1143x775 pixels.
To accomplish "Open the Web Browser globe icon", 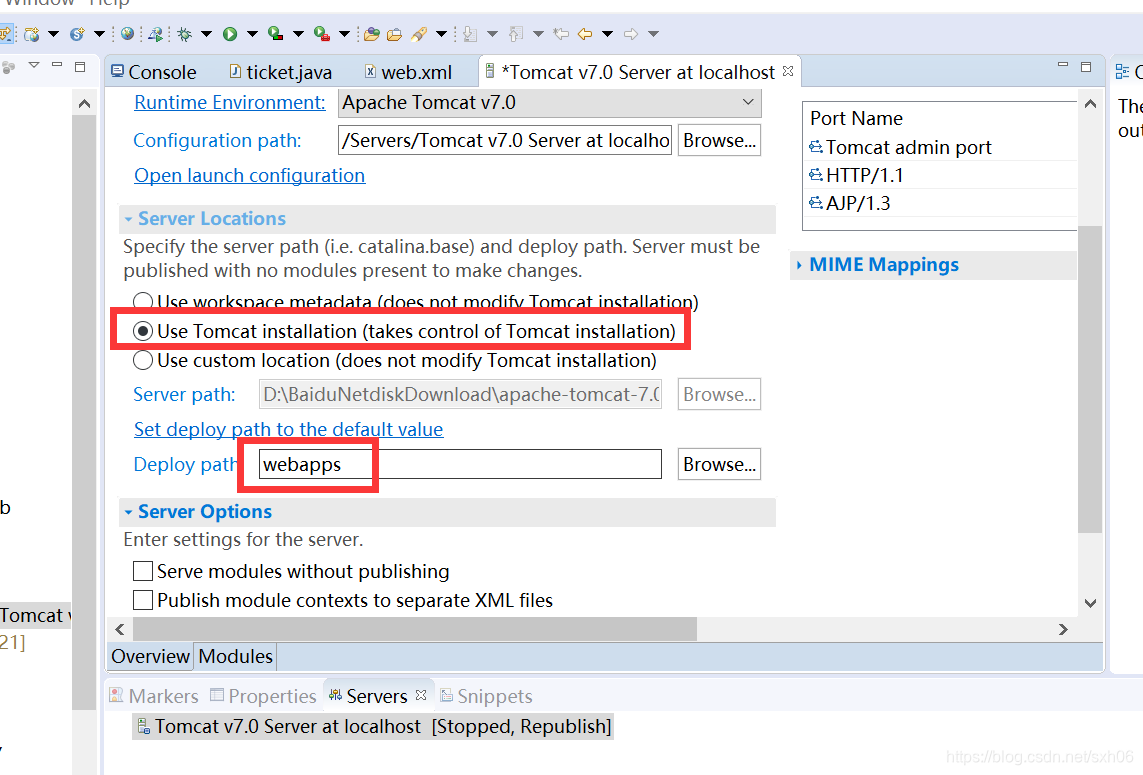I will tap(128, 34).
